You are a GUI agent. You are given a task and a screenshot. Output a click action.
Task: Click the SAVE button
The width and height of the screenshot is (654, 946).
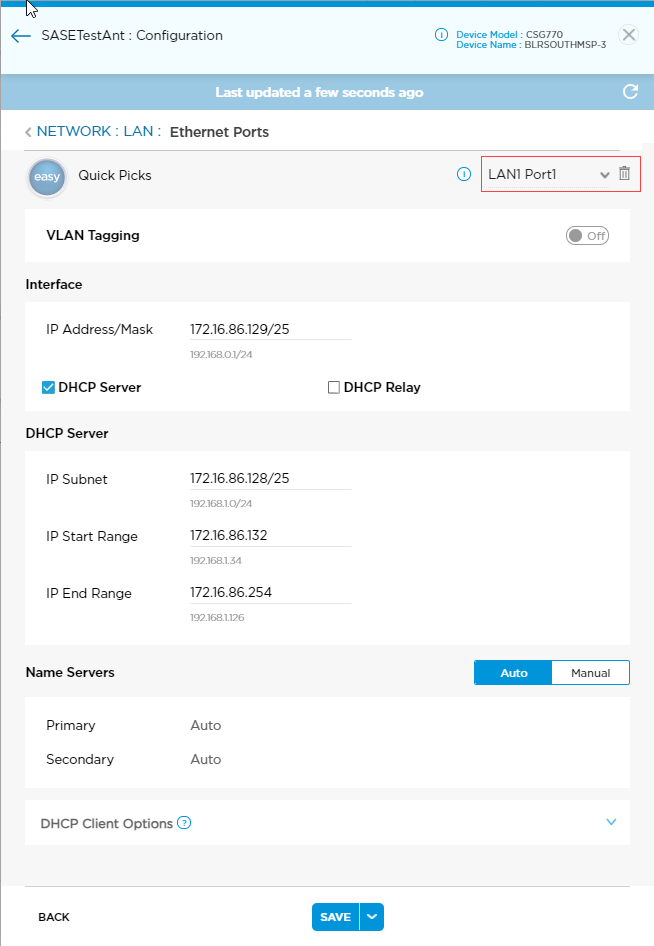[336, 917]
